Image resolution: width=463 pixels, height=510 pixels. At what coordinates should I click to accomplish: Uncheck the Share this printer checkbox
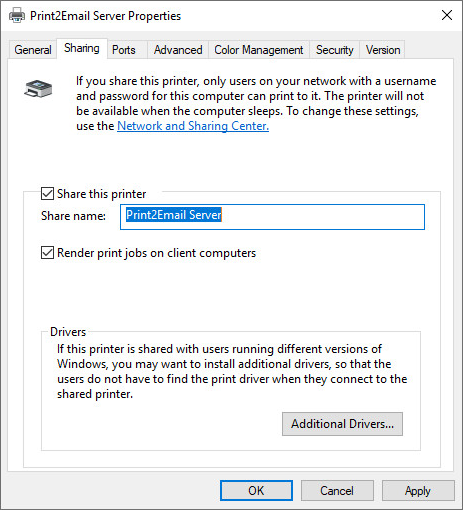[x=47, y=194]
